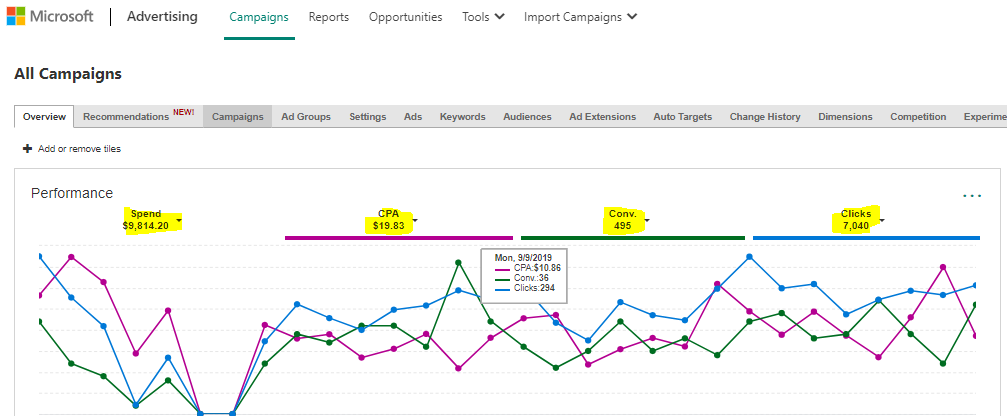Go to Reports in top navigation
The height and width of the screenshot is (416, 1007).
tap(328, 17)
